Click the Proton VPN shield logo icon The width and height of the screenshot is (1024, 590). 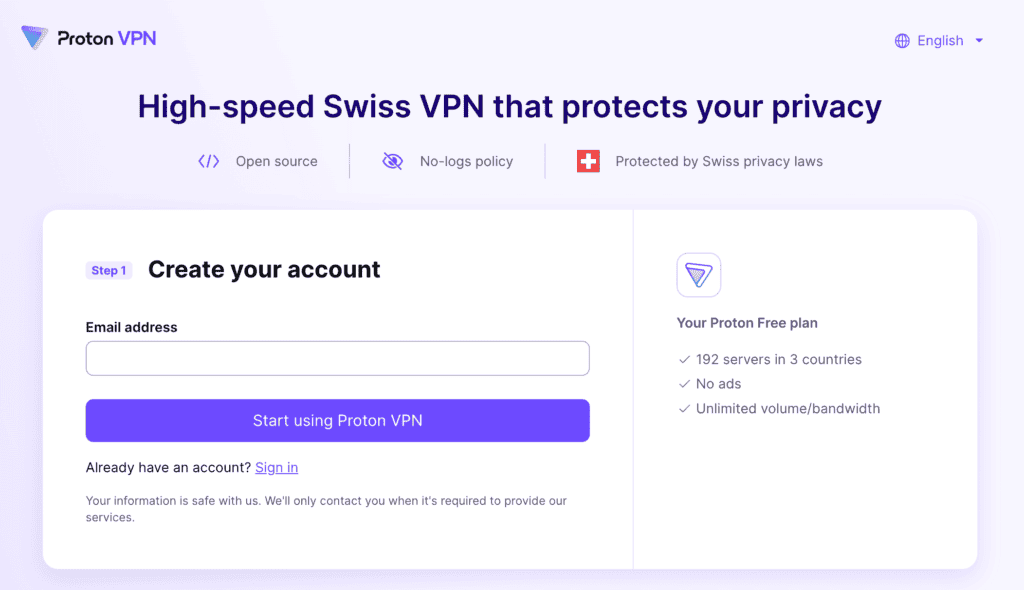[35, 38]
